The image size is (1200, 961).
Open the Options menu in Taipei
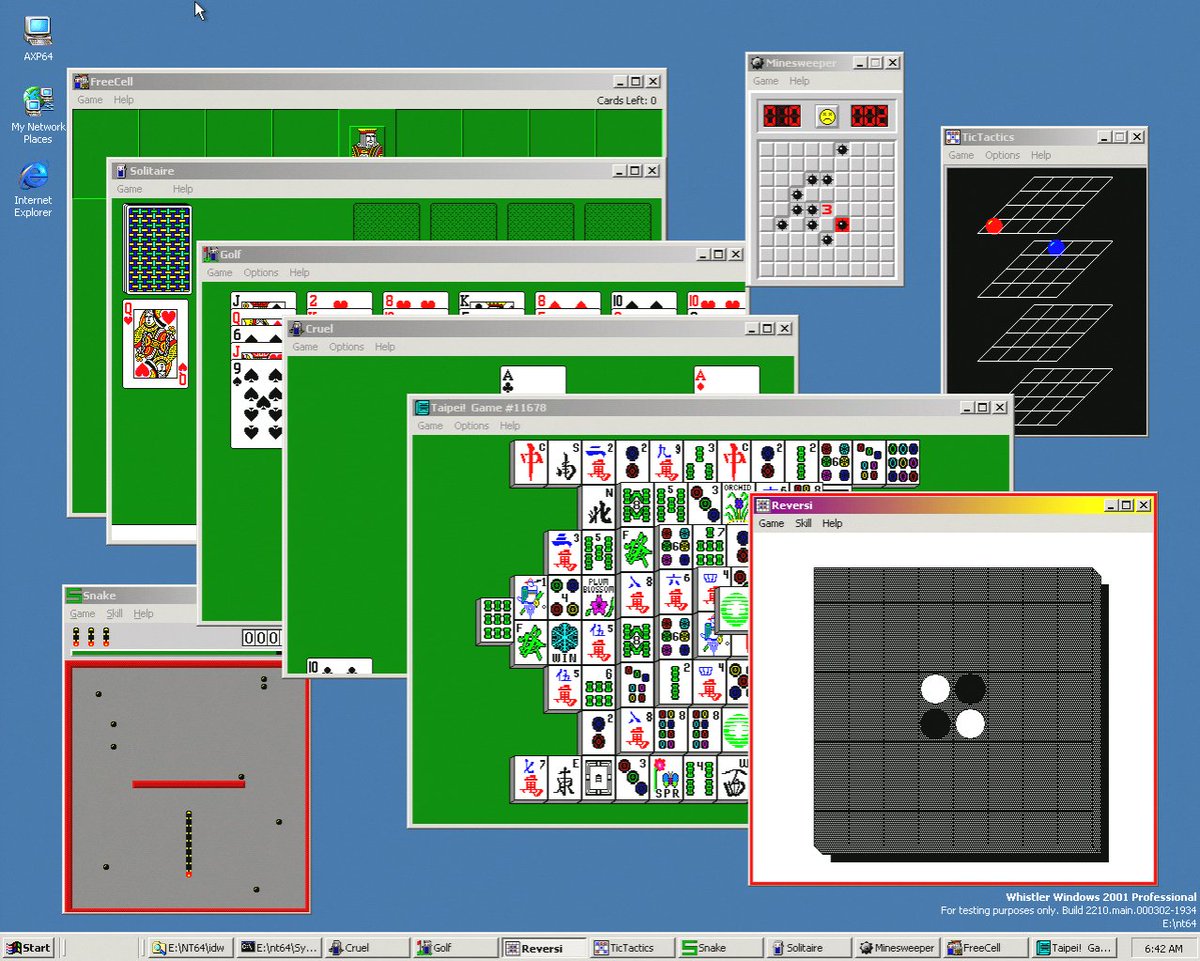pyautogui.click(x=471, y=426)
